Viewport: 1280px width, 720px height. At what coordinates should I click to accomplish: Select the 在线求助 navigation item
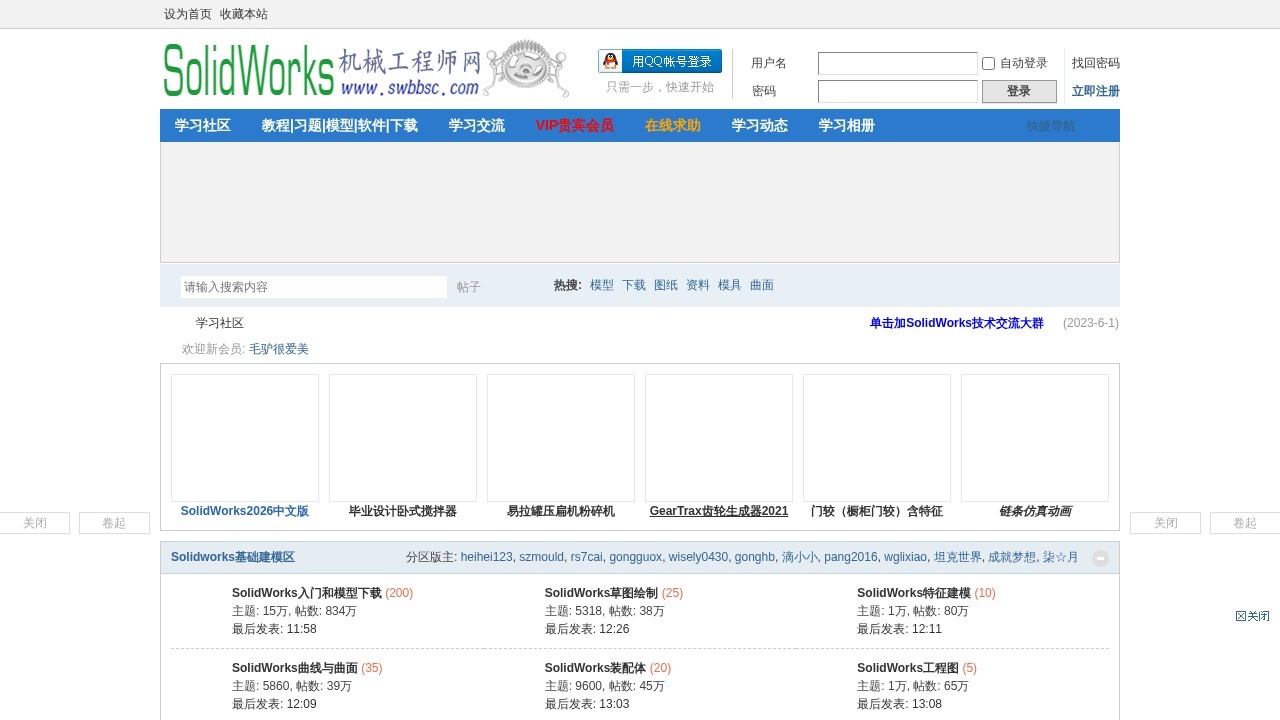point(672,126)
